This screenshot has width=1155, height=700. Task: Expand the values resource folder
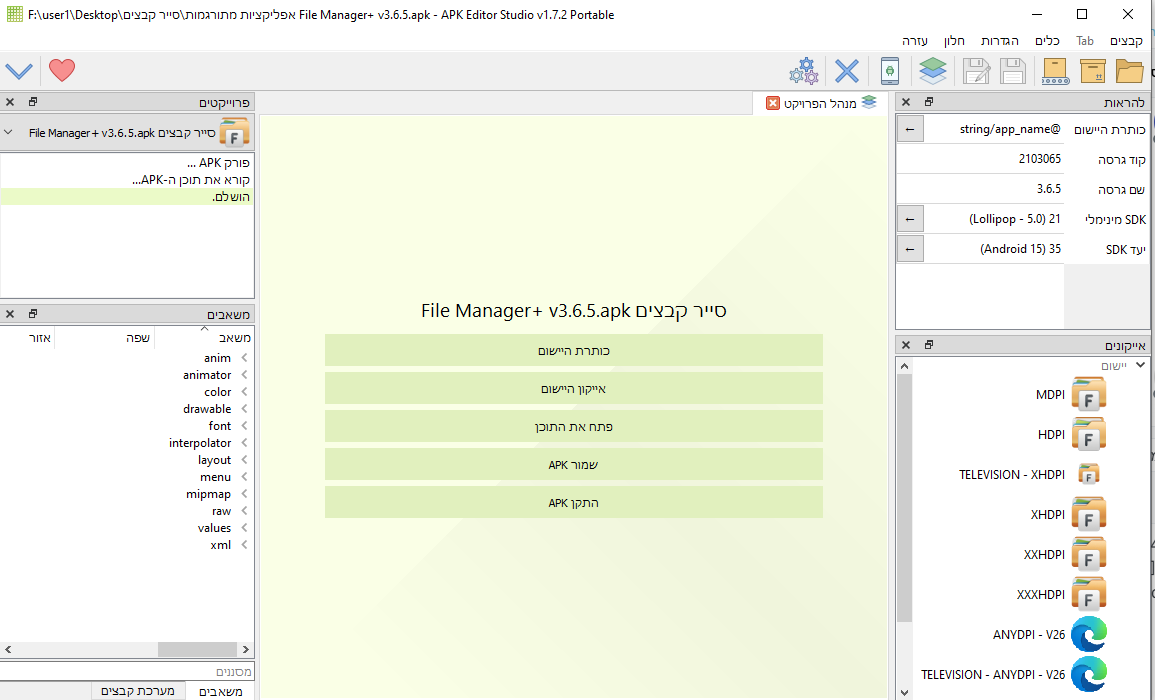coord(244,528)
